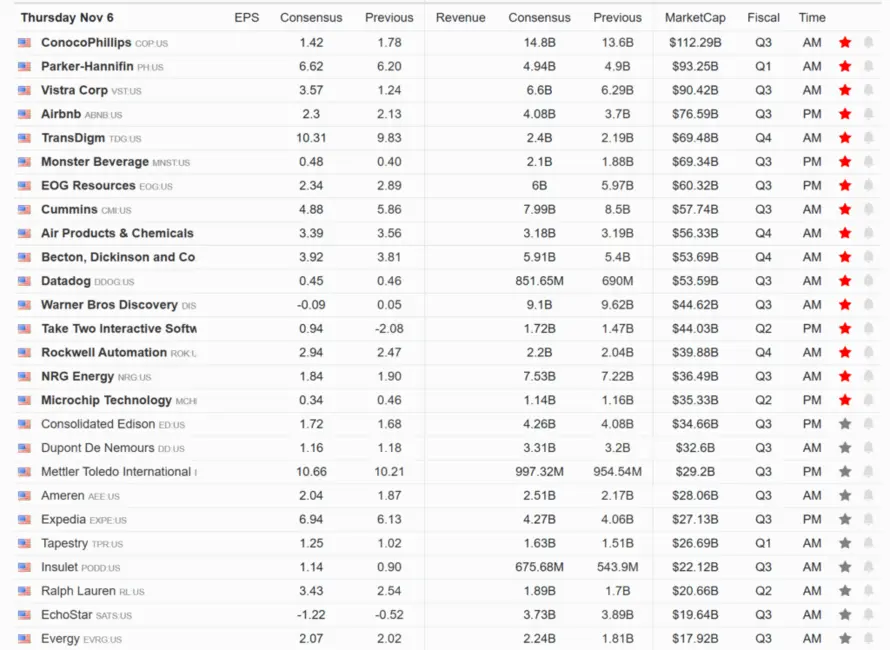
Task: Favorite Consolidated Edison with the gray star
Action: click(x=845, y=424)
